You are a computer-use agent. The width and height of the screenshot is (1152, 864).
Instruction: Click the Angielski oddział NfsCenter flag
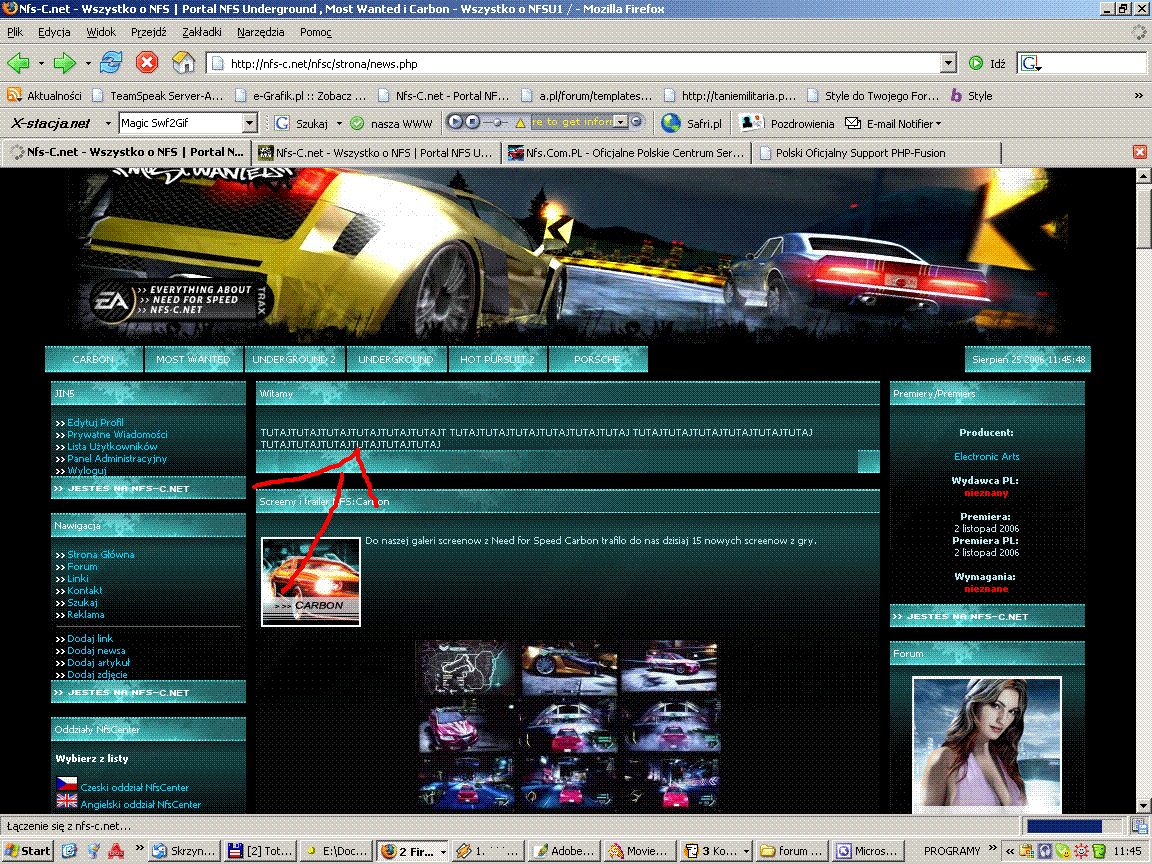pos(67,801)
